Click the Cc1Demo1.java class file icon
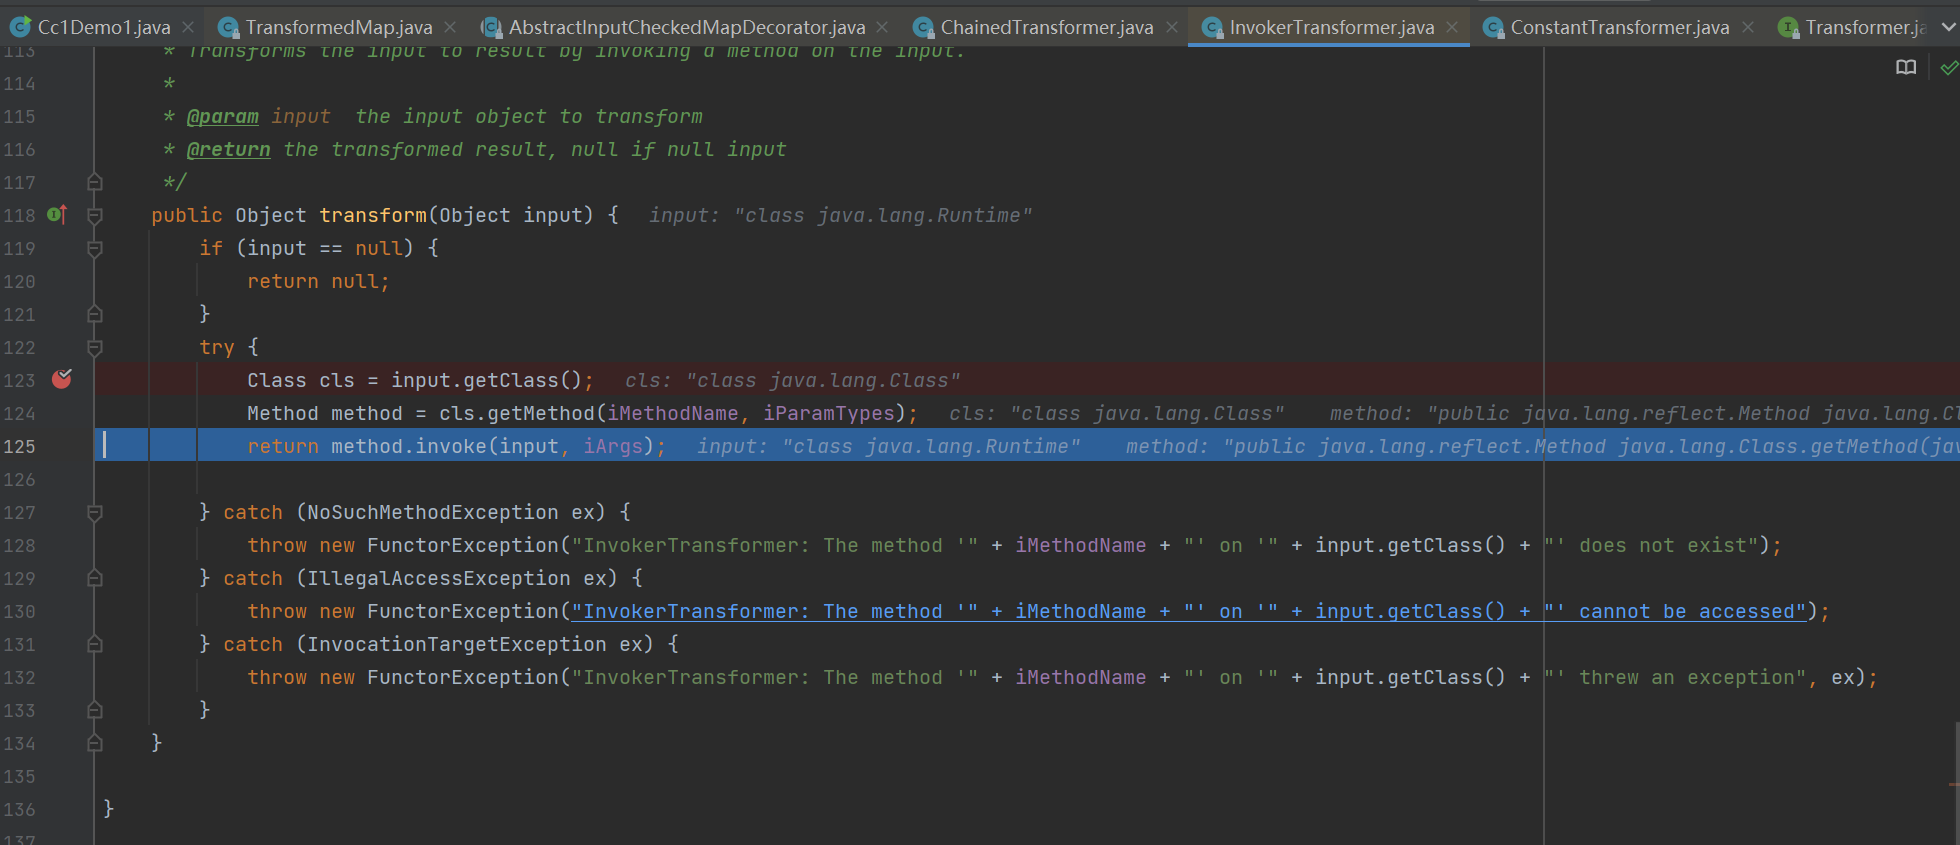The image size is (1960, 845). 20,27
